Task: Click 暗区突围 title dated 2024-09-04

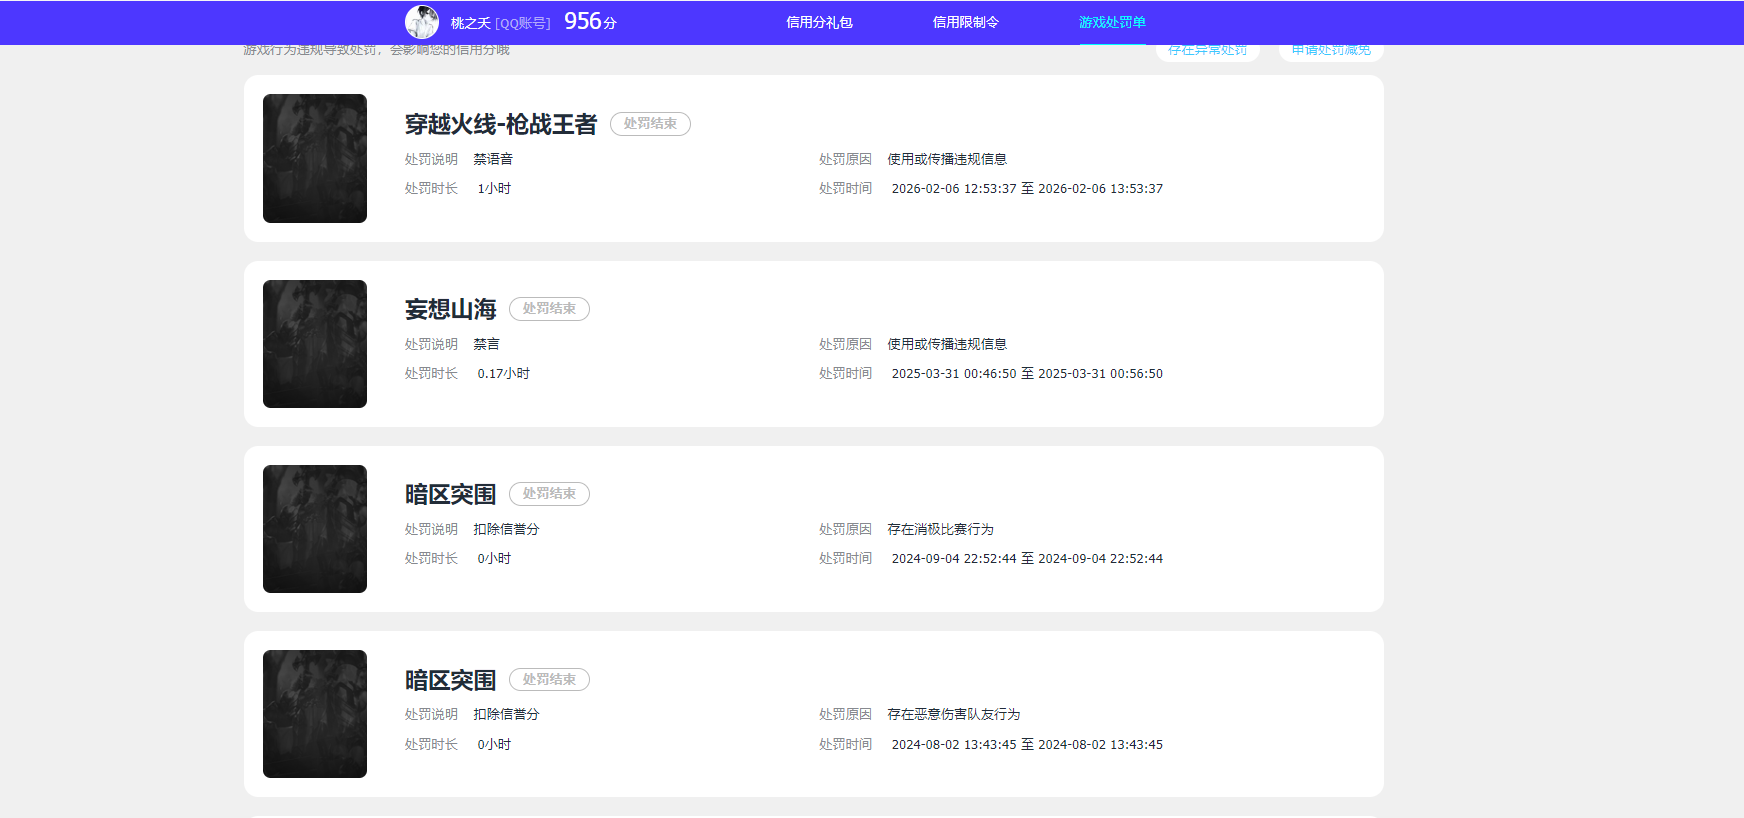Action: pyautogui.click(x=451, y=494)
